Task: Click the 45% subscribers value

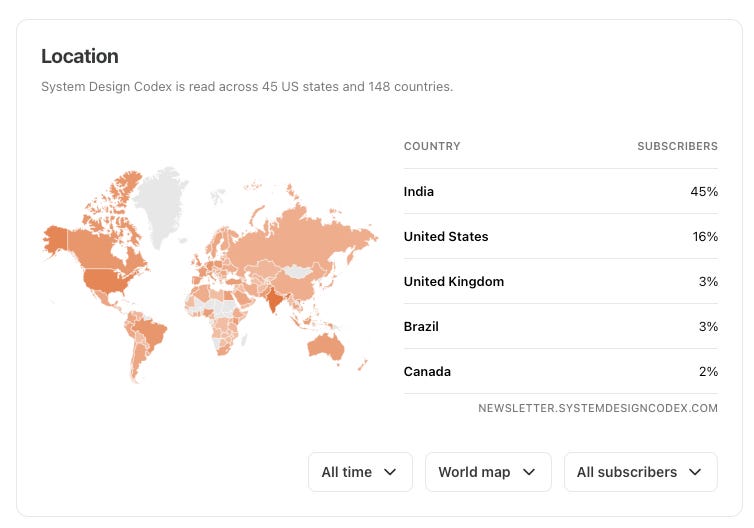Action: [x=704, y=191]
